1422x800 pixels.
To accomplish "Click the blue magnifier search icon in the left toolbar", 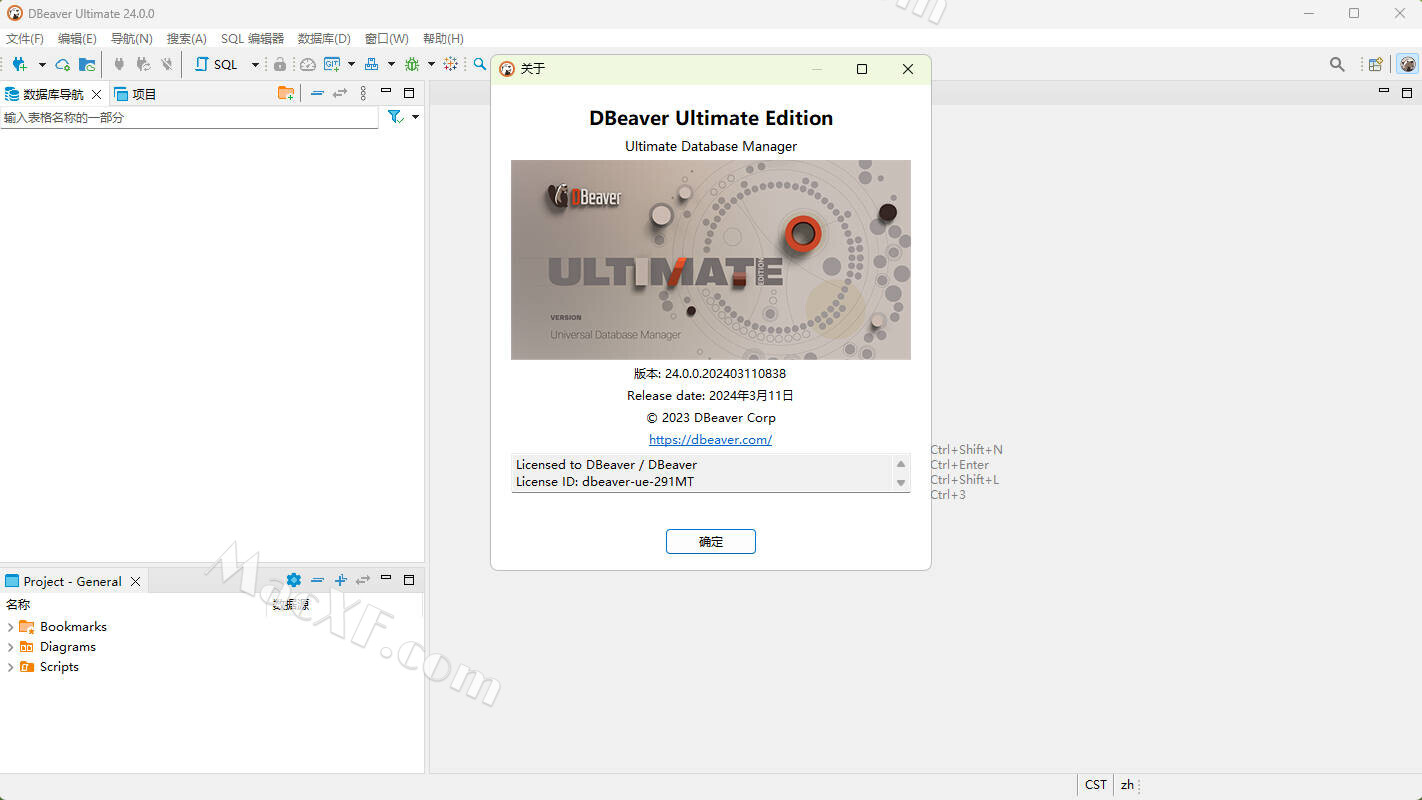I will (480, 64).
